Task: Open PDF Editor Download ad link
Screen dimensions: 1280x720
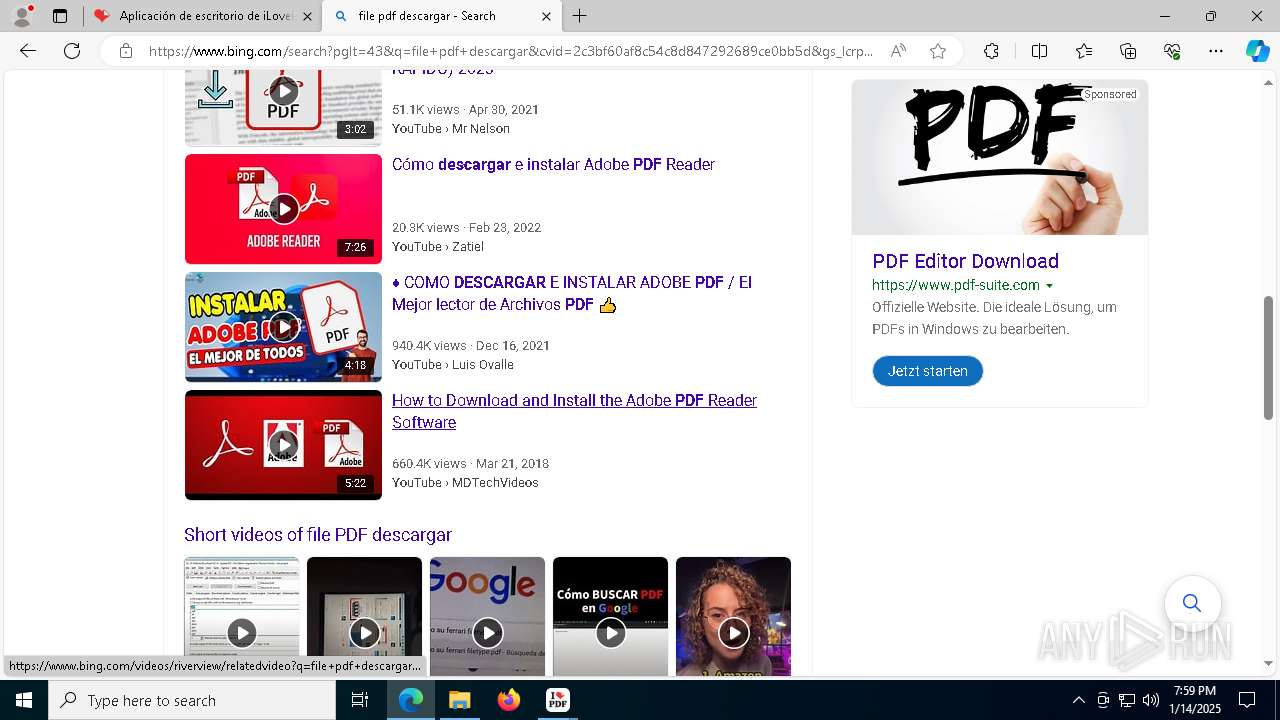Action: 965,261
